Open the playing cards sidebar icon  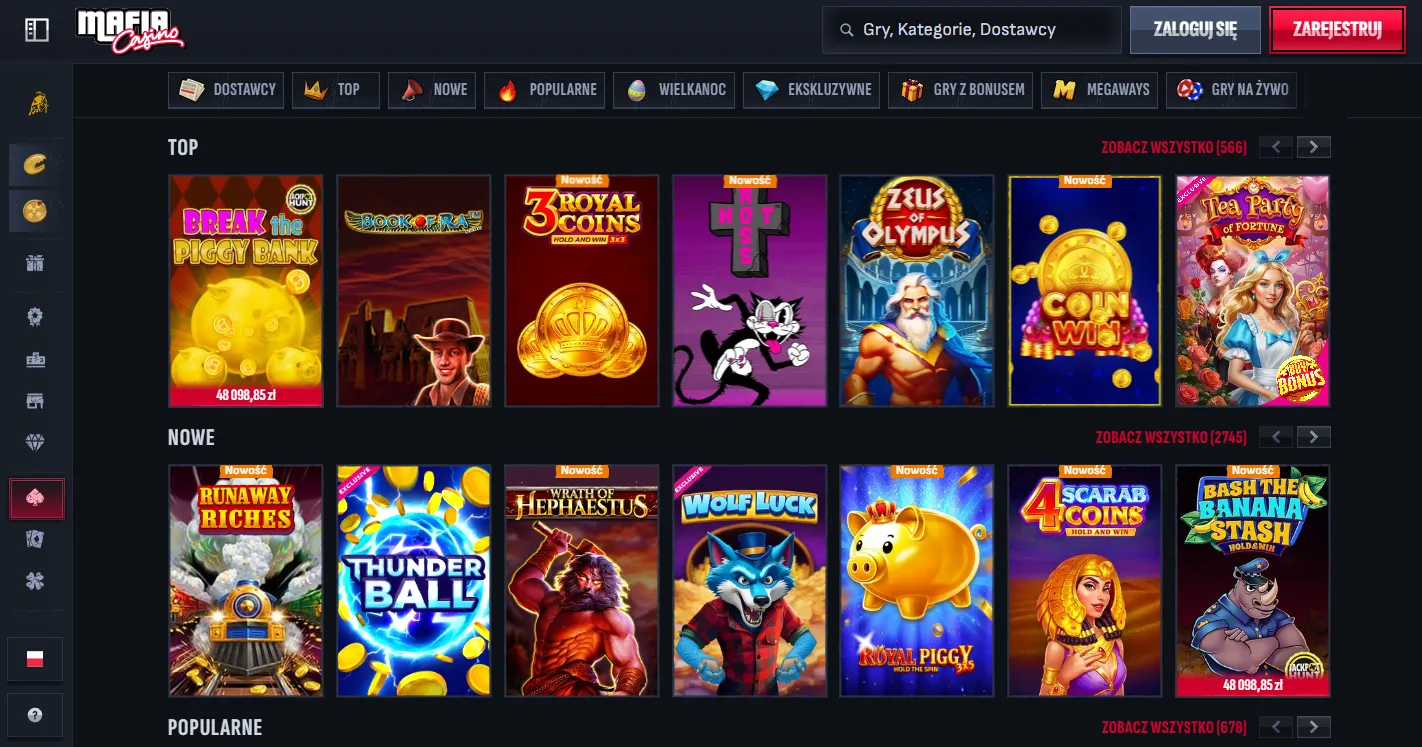pyautogui.click(x=37, y=540)
